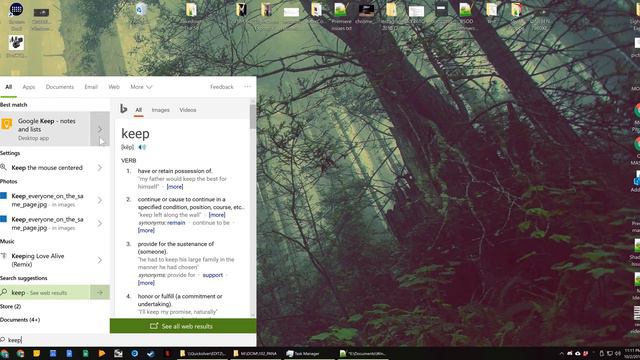Expand the Store (2) results group
The height and width of the screenshot is (360, 640).
point(11,306)
